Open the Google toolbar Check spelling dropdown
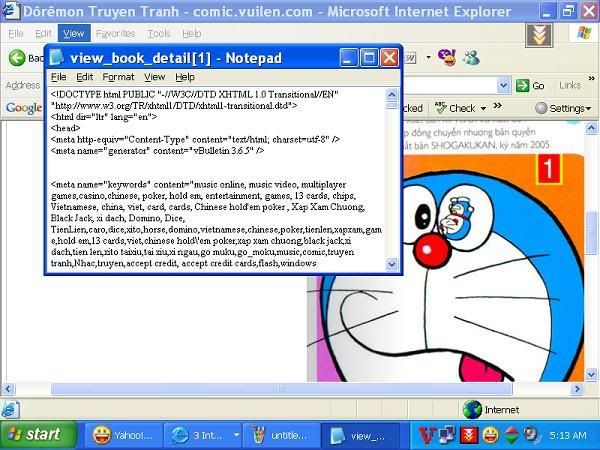The height and width of the screenshot is (450, 600). [x=483, y=109]
